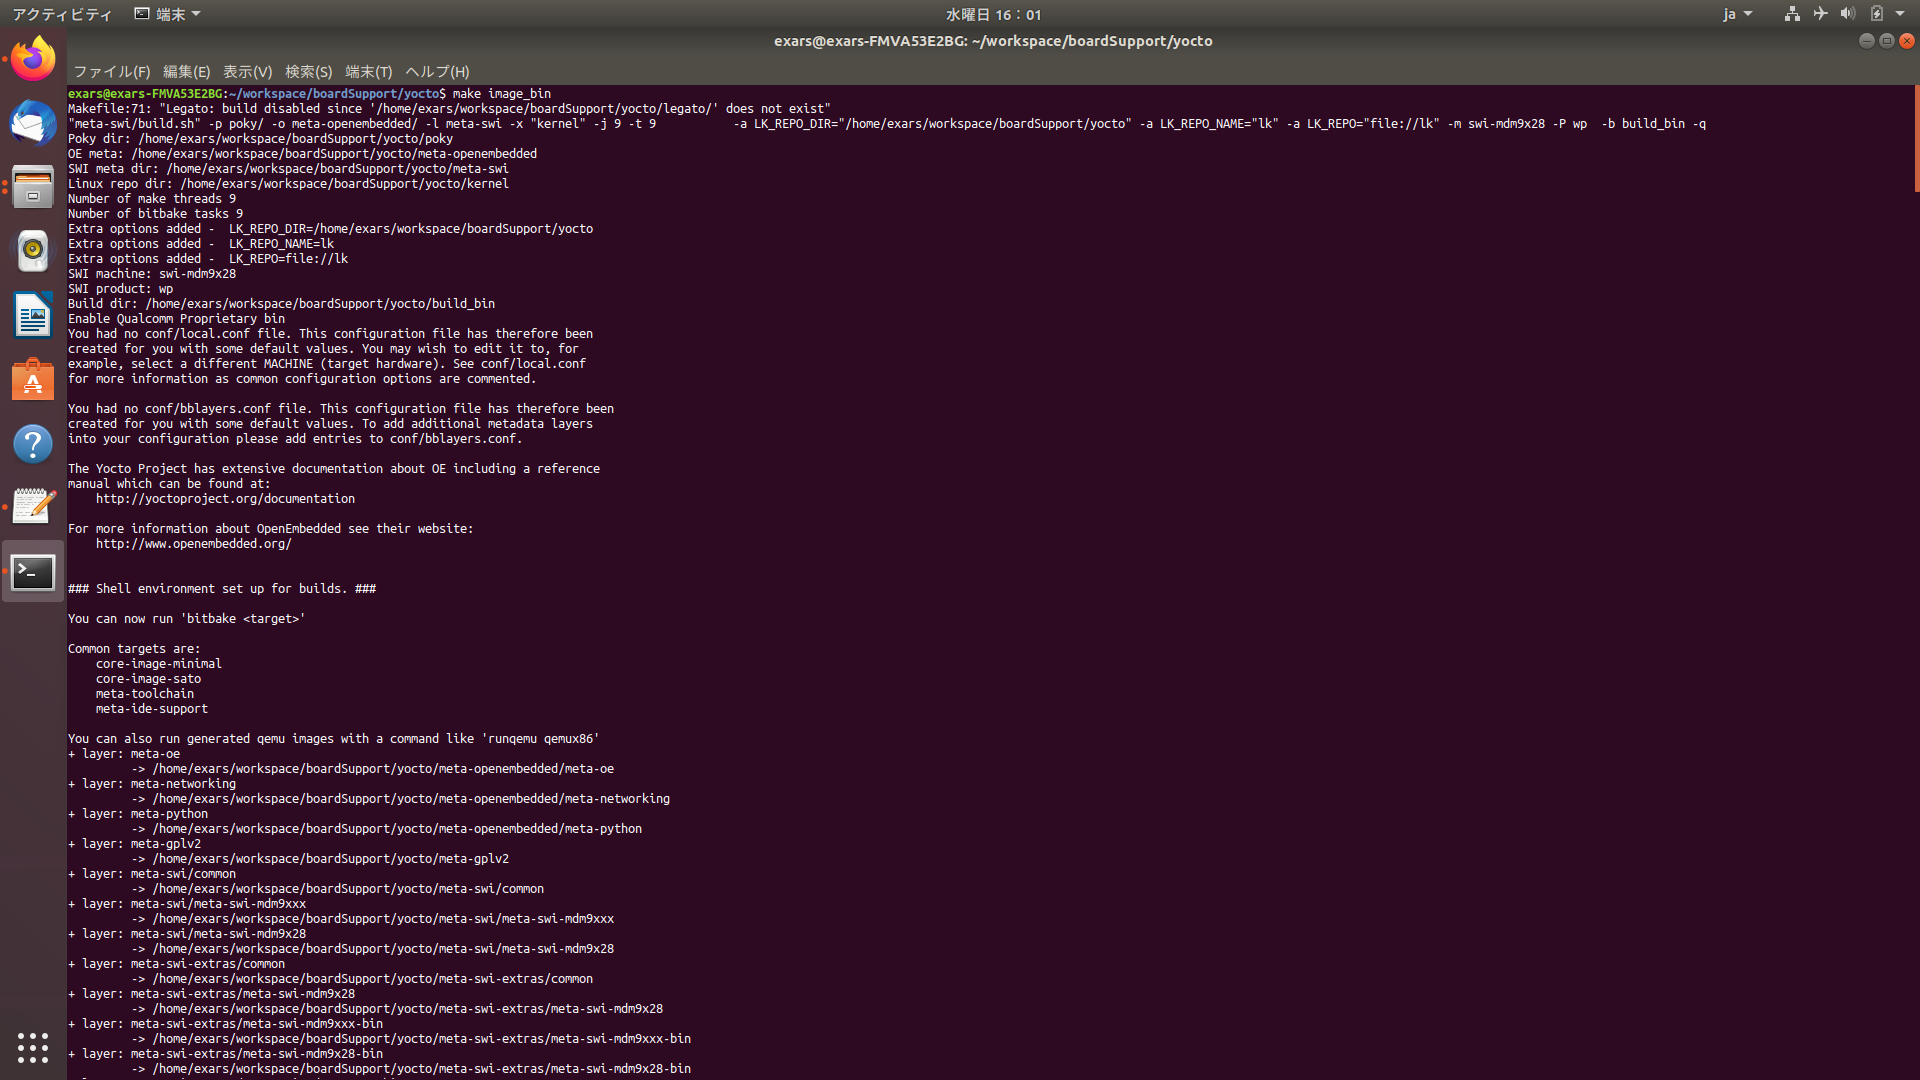This screenshot has height=1080, width=1920.
Task: Open the Help question mark icon
Action: (x=33, y=444)
